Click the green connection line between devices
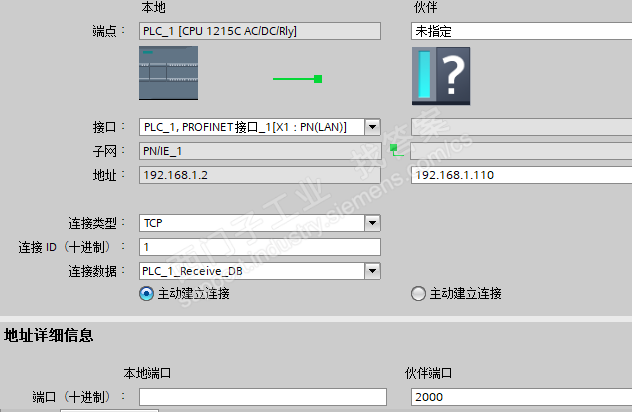This screenshot has height=412, width=632. click(297, 79)
